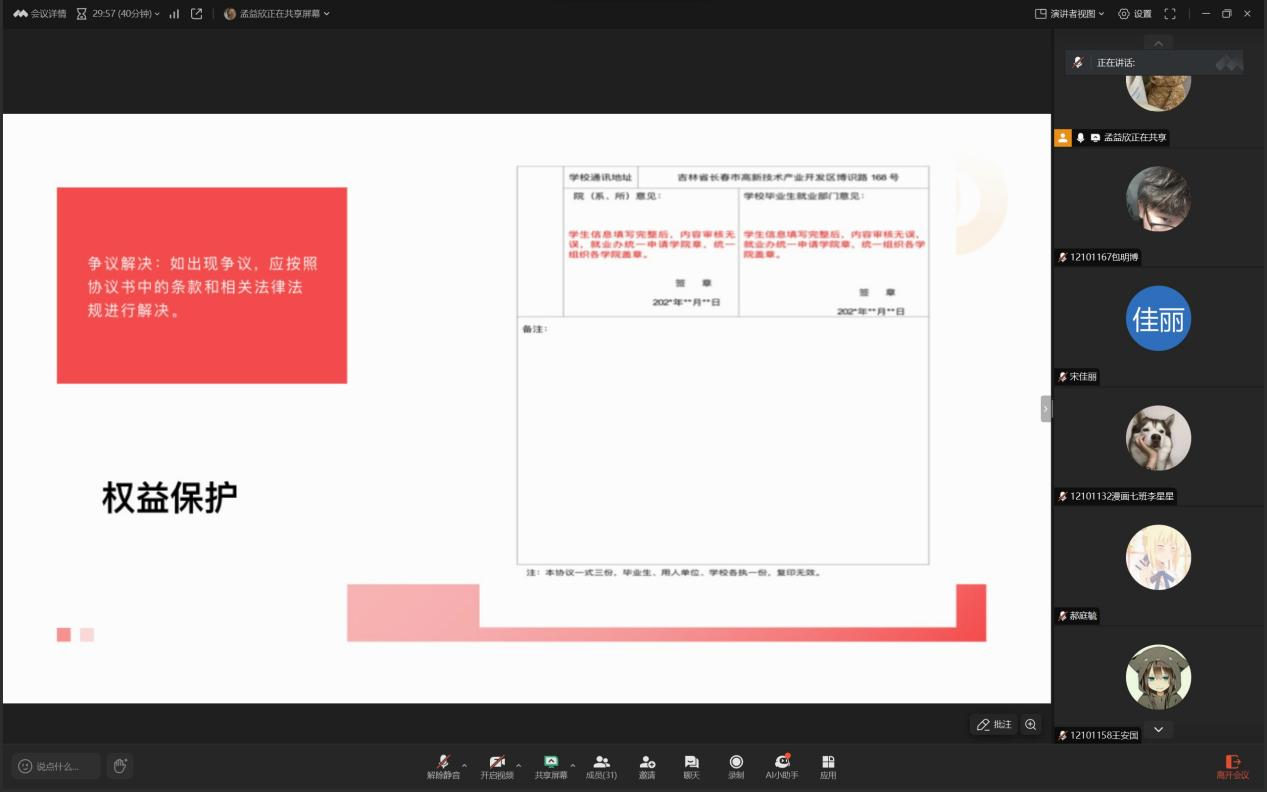Click the network signal strength icon
This screenshot has width=1267, height=792.
click(x=174, y=14)
